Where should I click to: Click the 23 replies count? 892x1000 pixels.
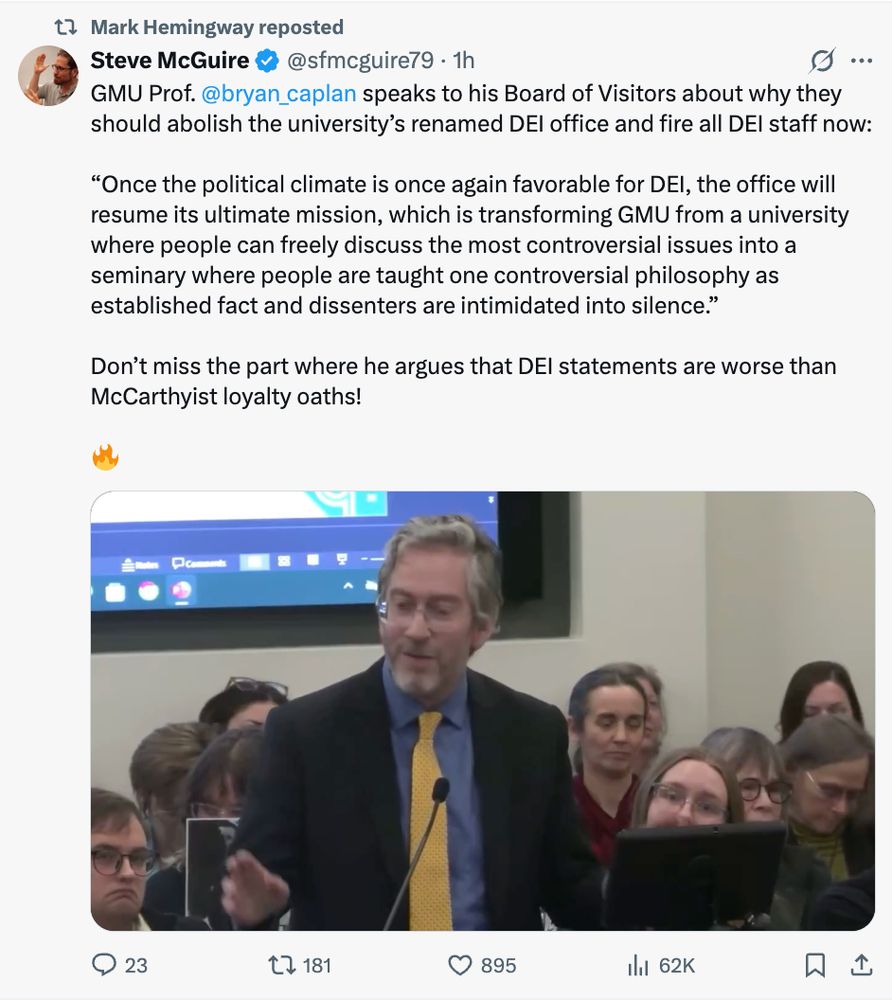[x=136, y=965]
